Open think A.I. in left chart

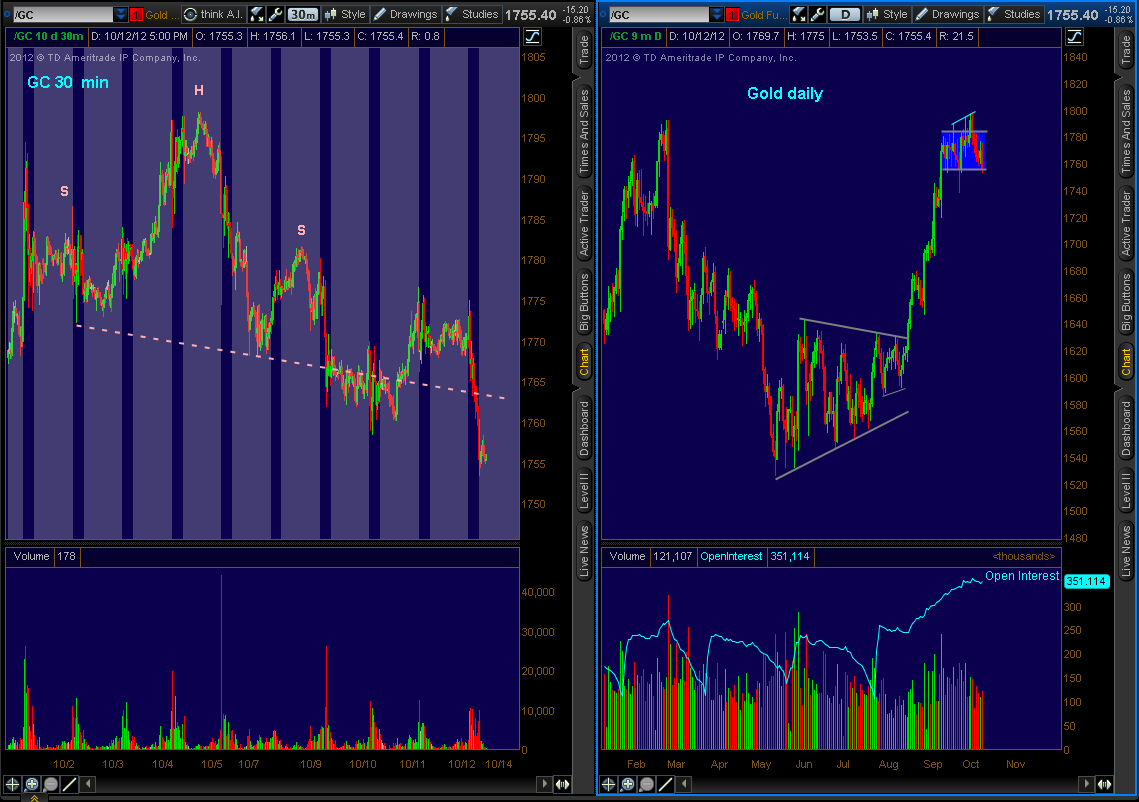(x=212, y=14)
